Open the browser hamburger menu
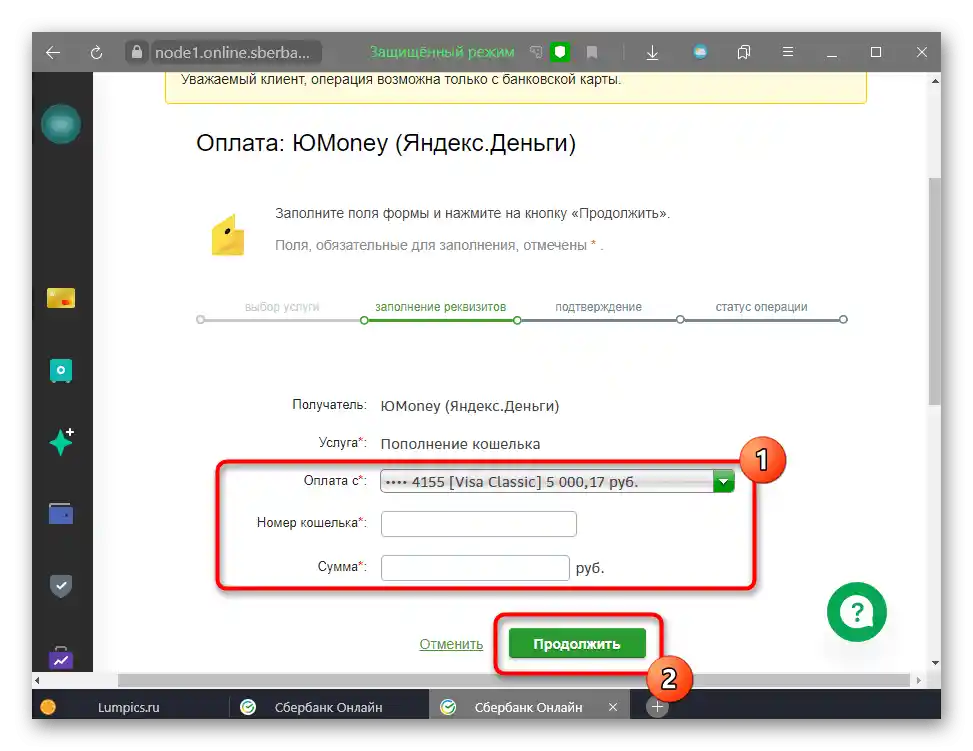 pyautogui.click(x=788, y=52)
